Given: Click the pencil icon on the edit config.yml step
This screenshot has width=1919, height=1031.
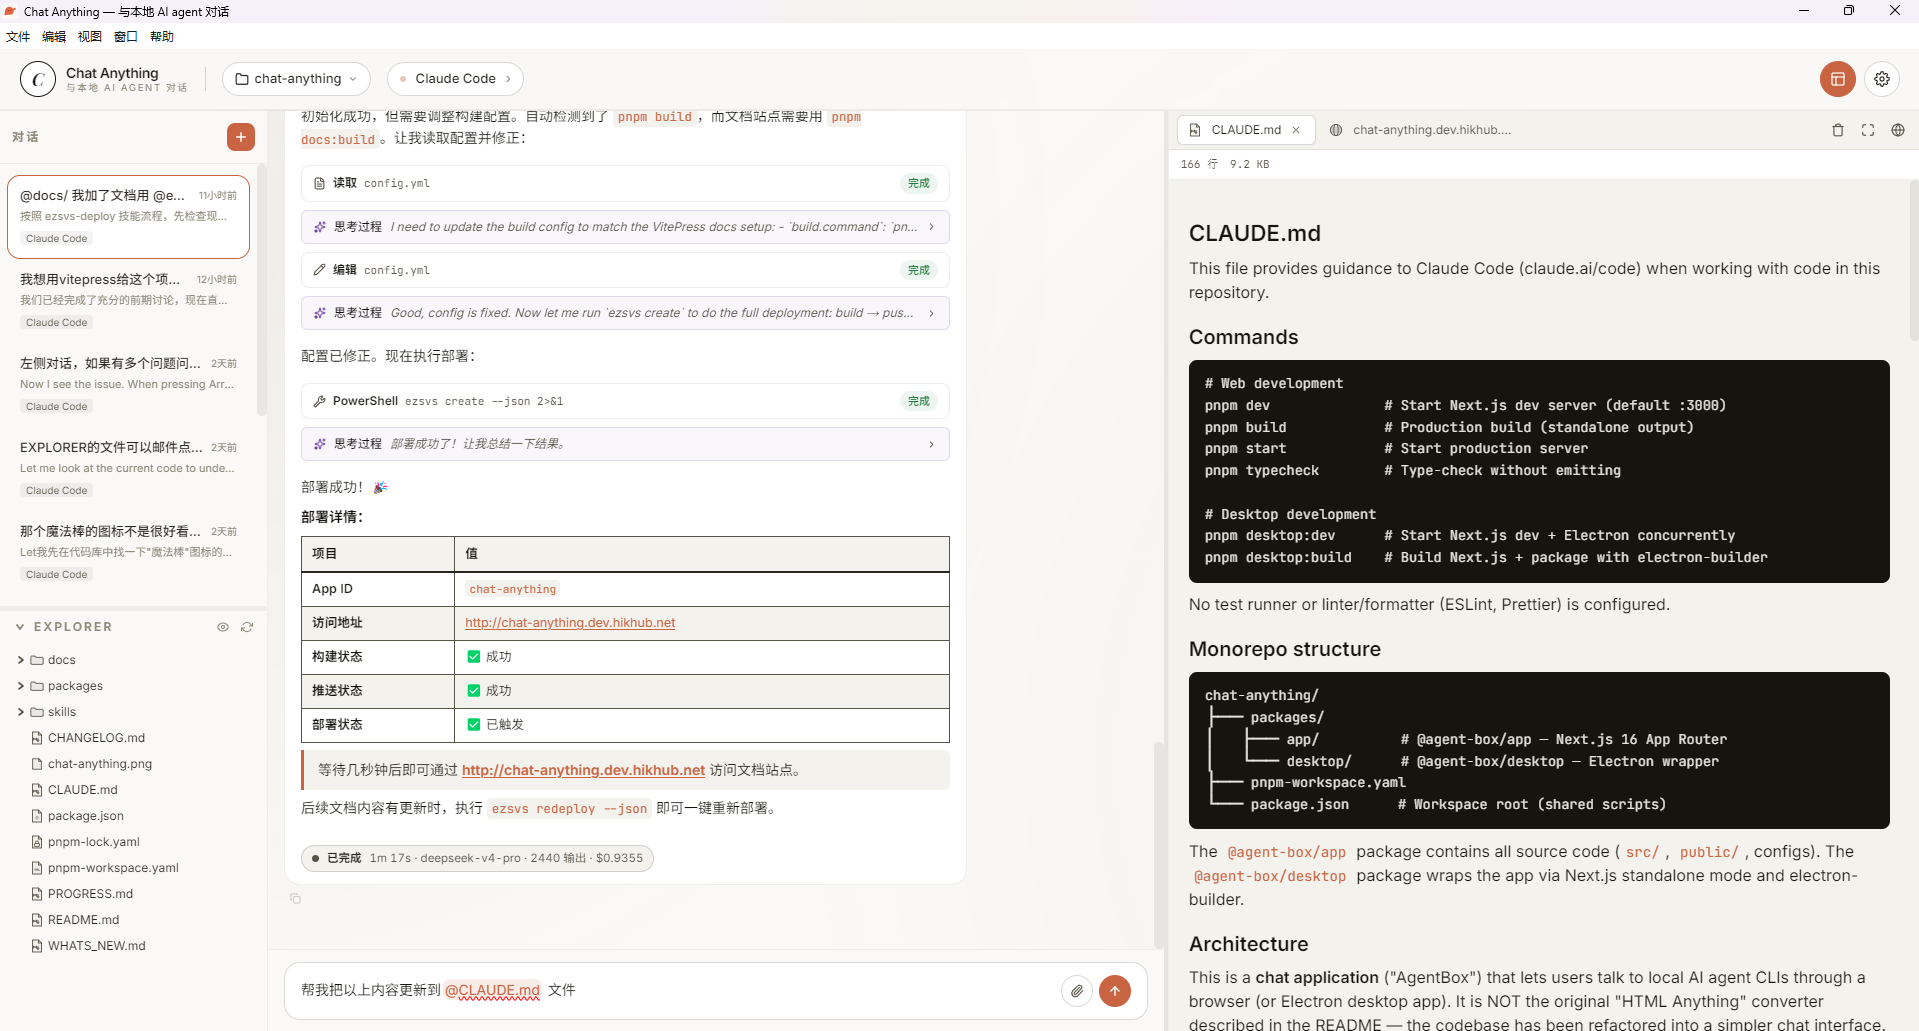Looking at the screenshot, I should 320,270.
